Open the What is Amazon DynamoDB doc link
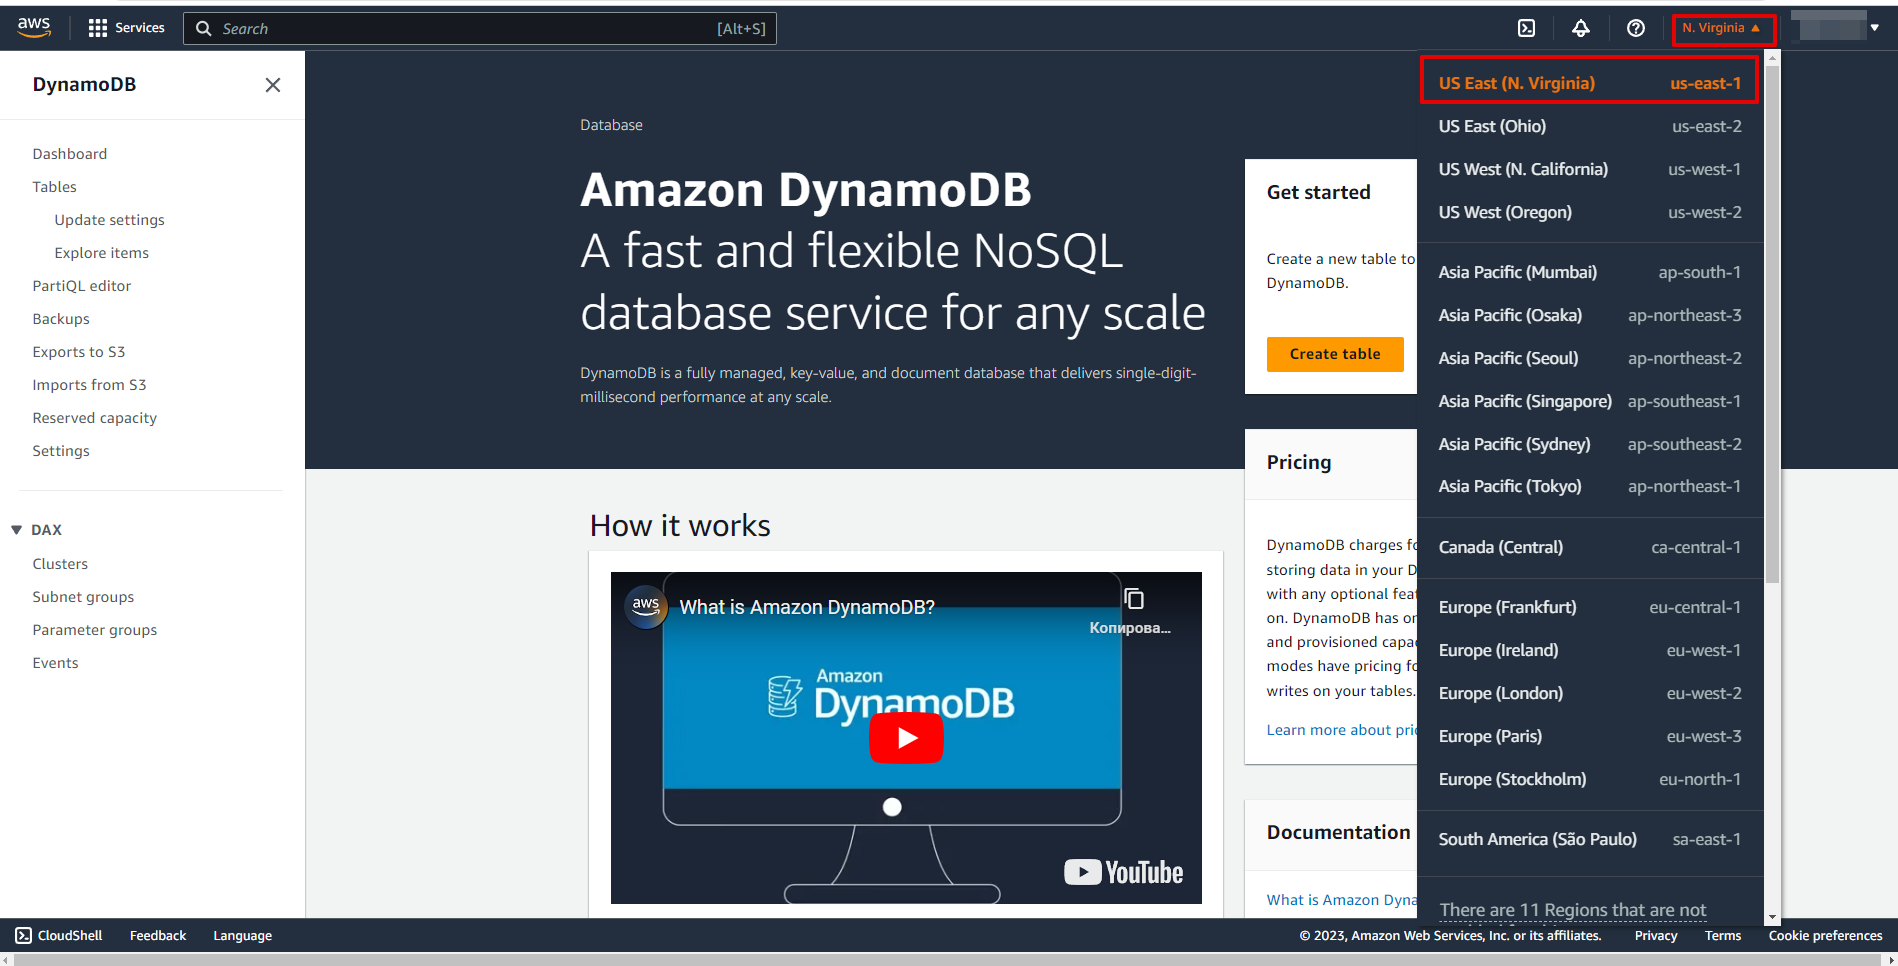 tap(1342, 900)
